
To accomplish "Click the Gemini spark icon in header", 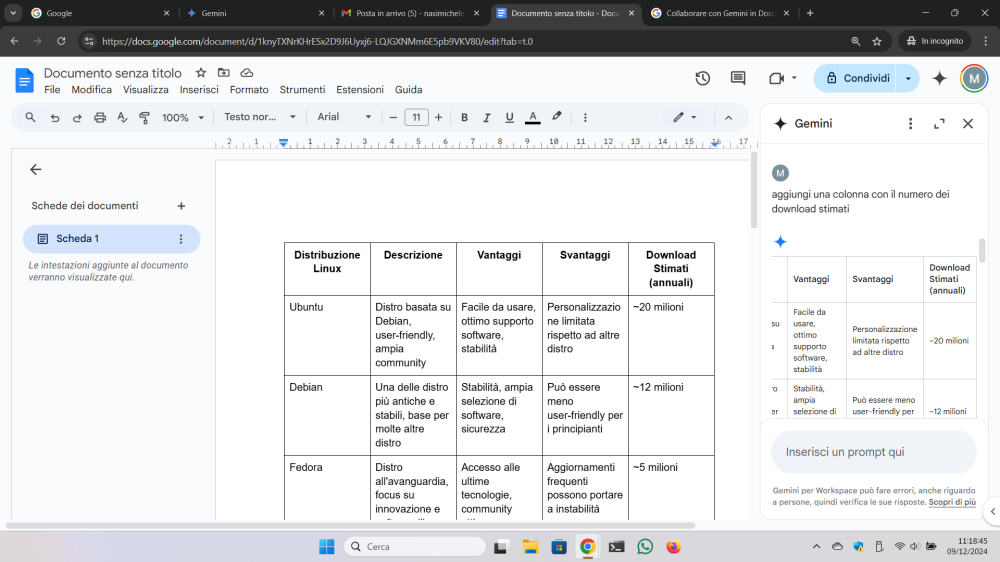I will (939, 78).
